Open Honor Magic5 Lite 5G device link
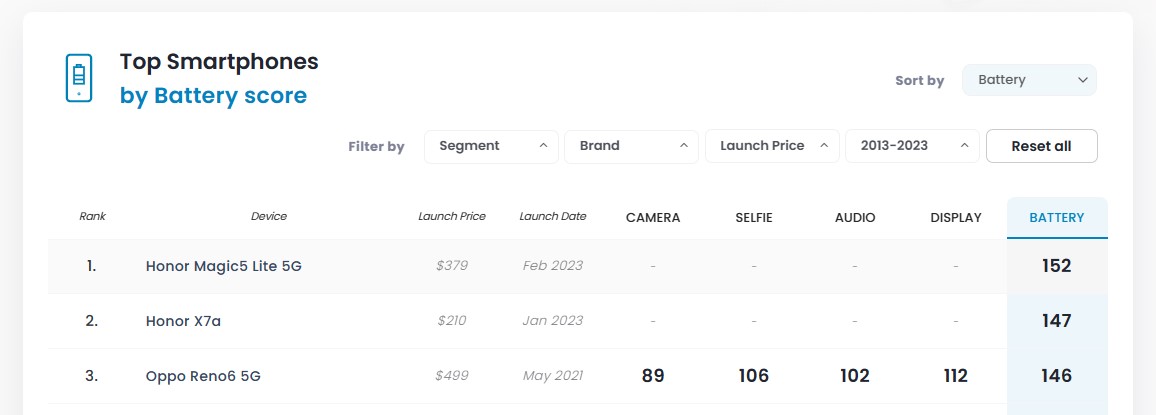Viewport: 1156px width, 415px height. click(224, 266)
